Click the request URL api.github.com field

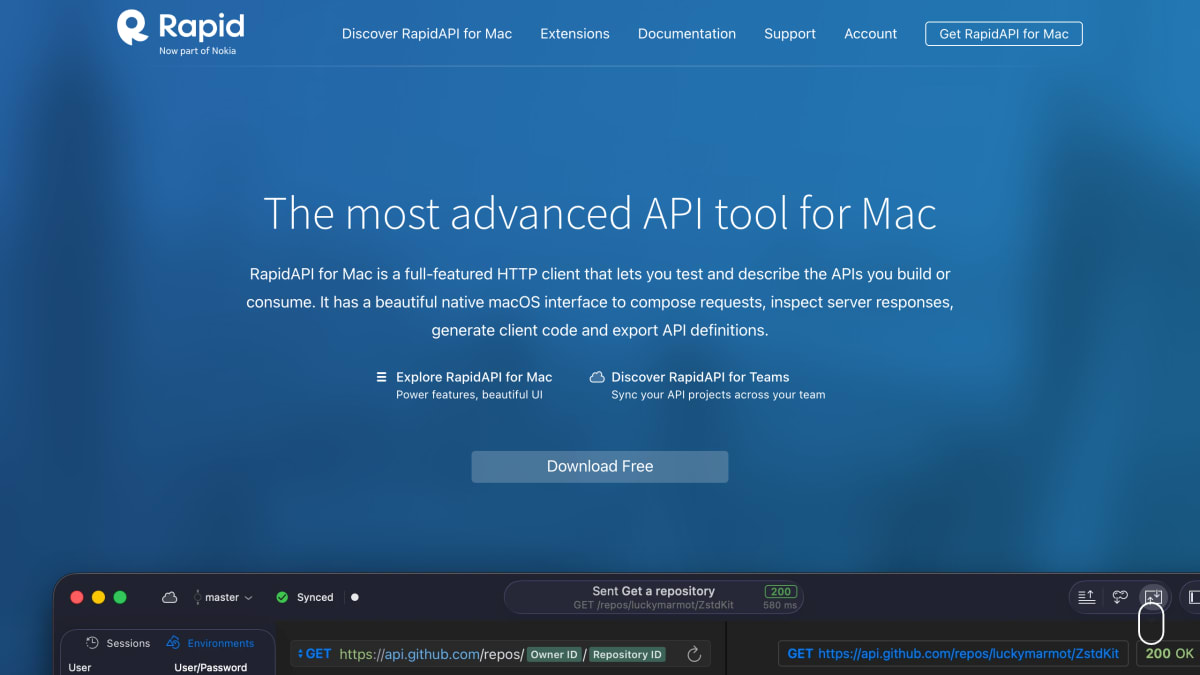click(500, 654)
